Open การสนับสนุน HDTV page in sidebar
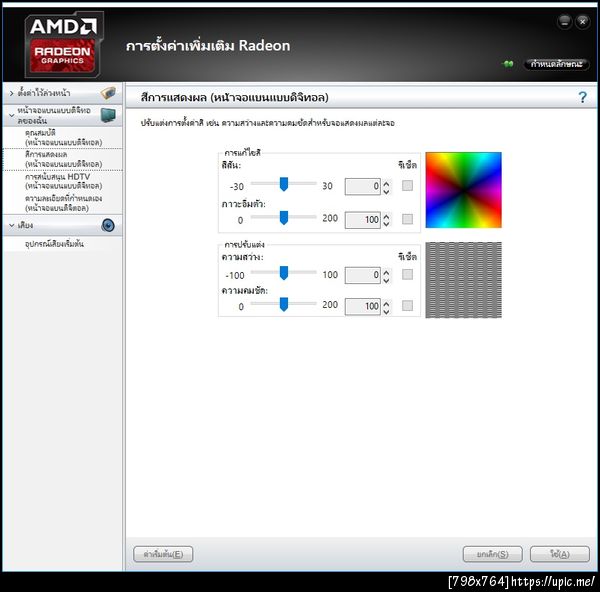This screenshot has width=600, height=592. click(x=64, y=181)
